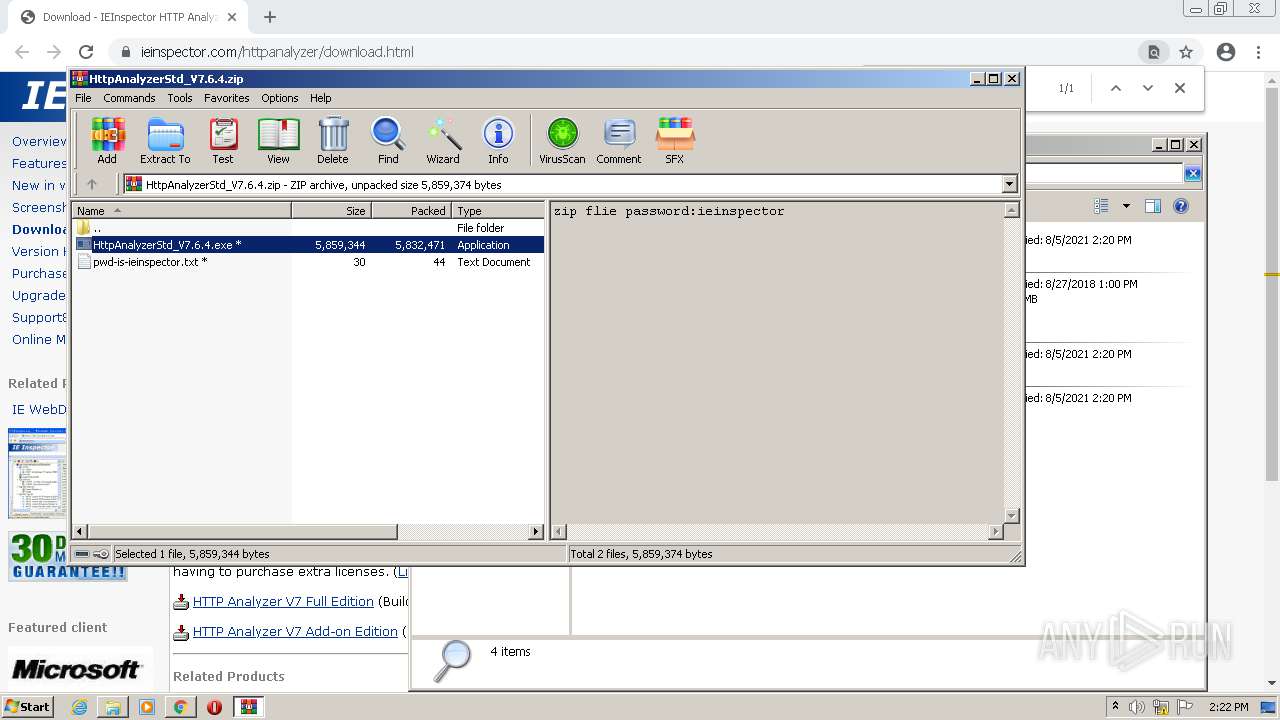The image size is (1280, 720).
Task: Open HTTP Analyzer V7 Full Edition link
Action: [283, 601]
